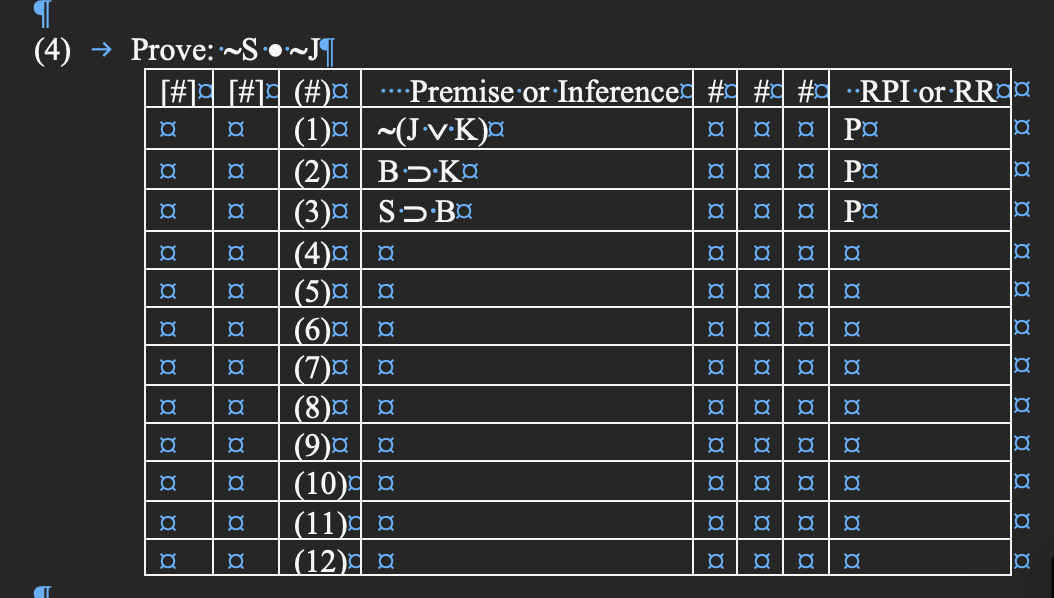The height and width of the screenshot is (598, 1054).
Task: Click the empty inference cell in row (5)
Action: tap(527, 289)
